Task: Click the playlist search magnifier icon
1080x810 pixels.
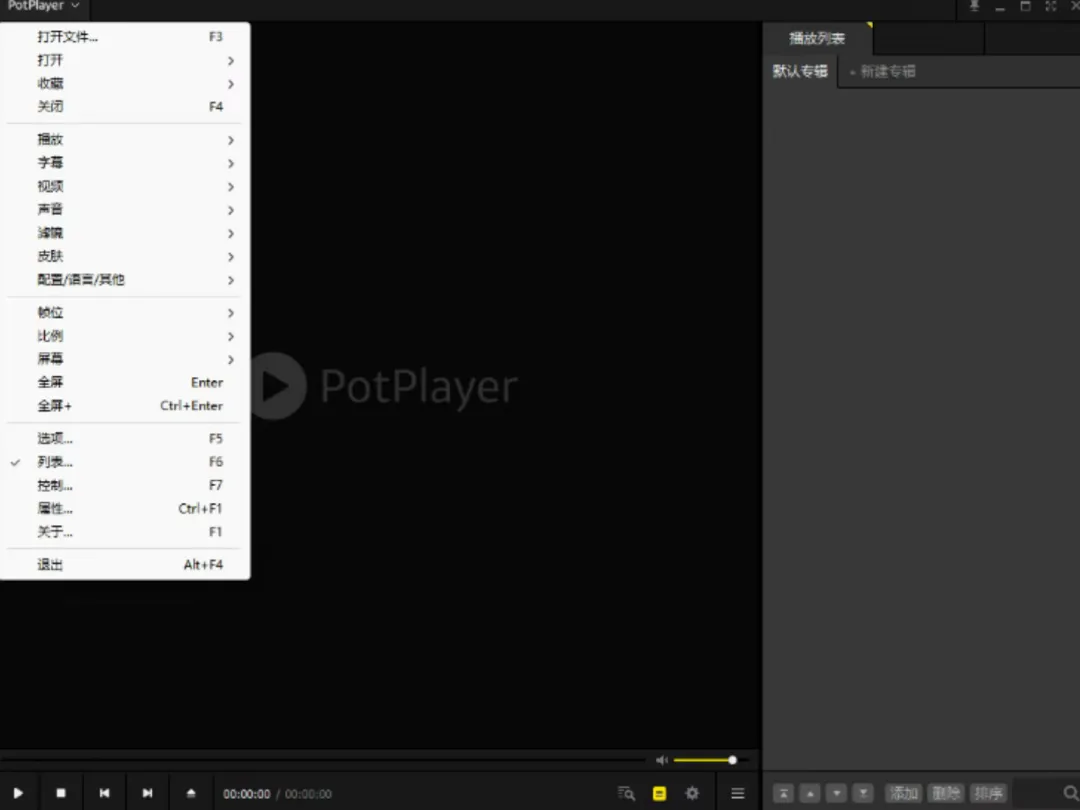Action: point(1071,793)
